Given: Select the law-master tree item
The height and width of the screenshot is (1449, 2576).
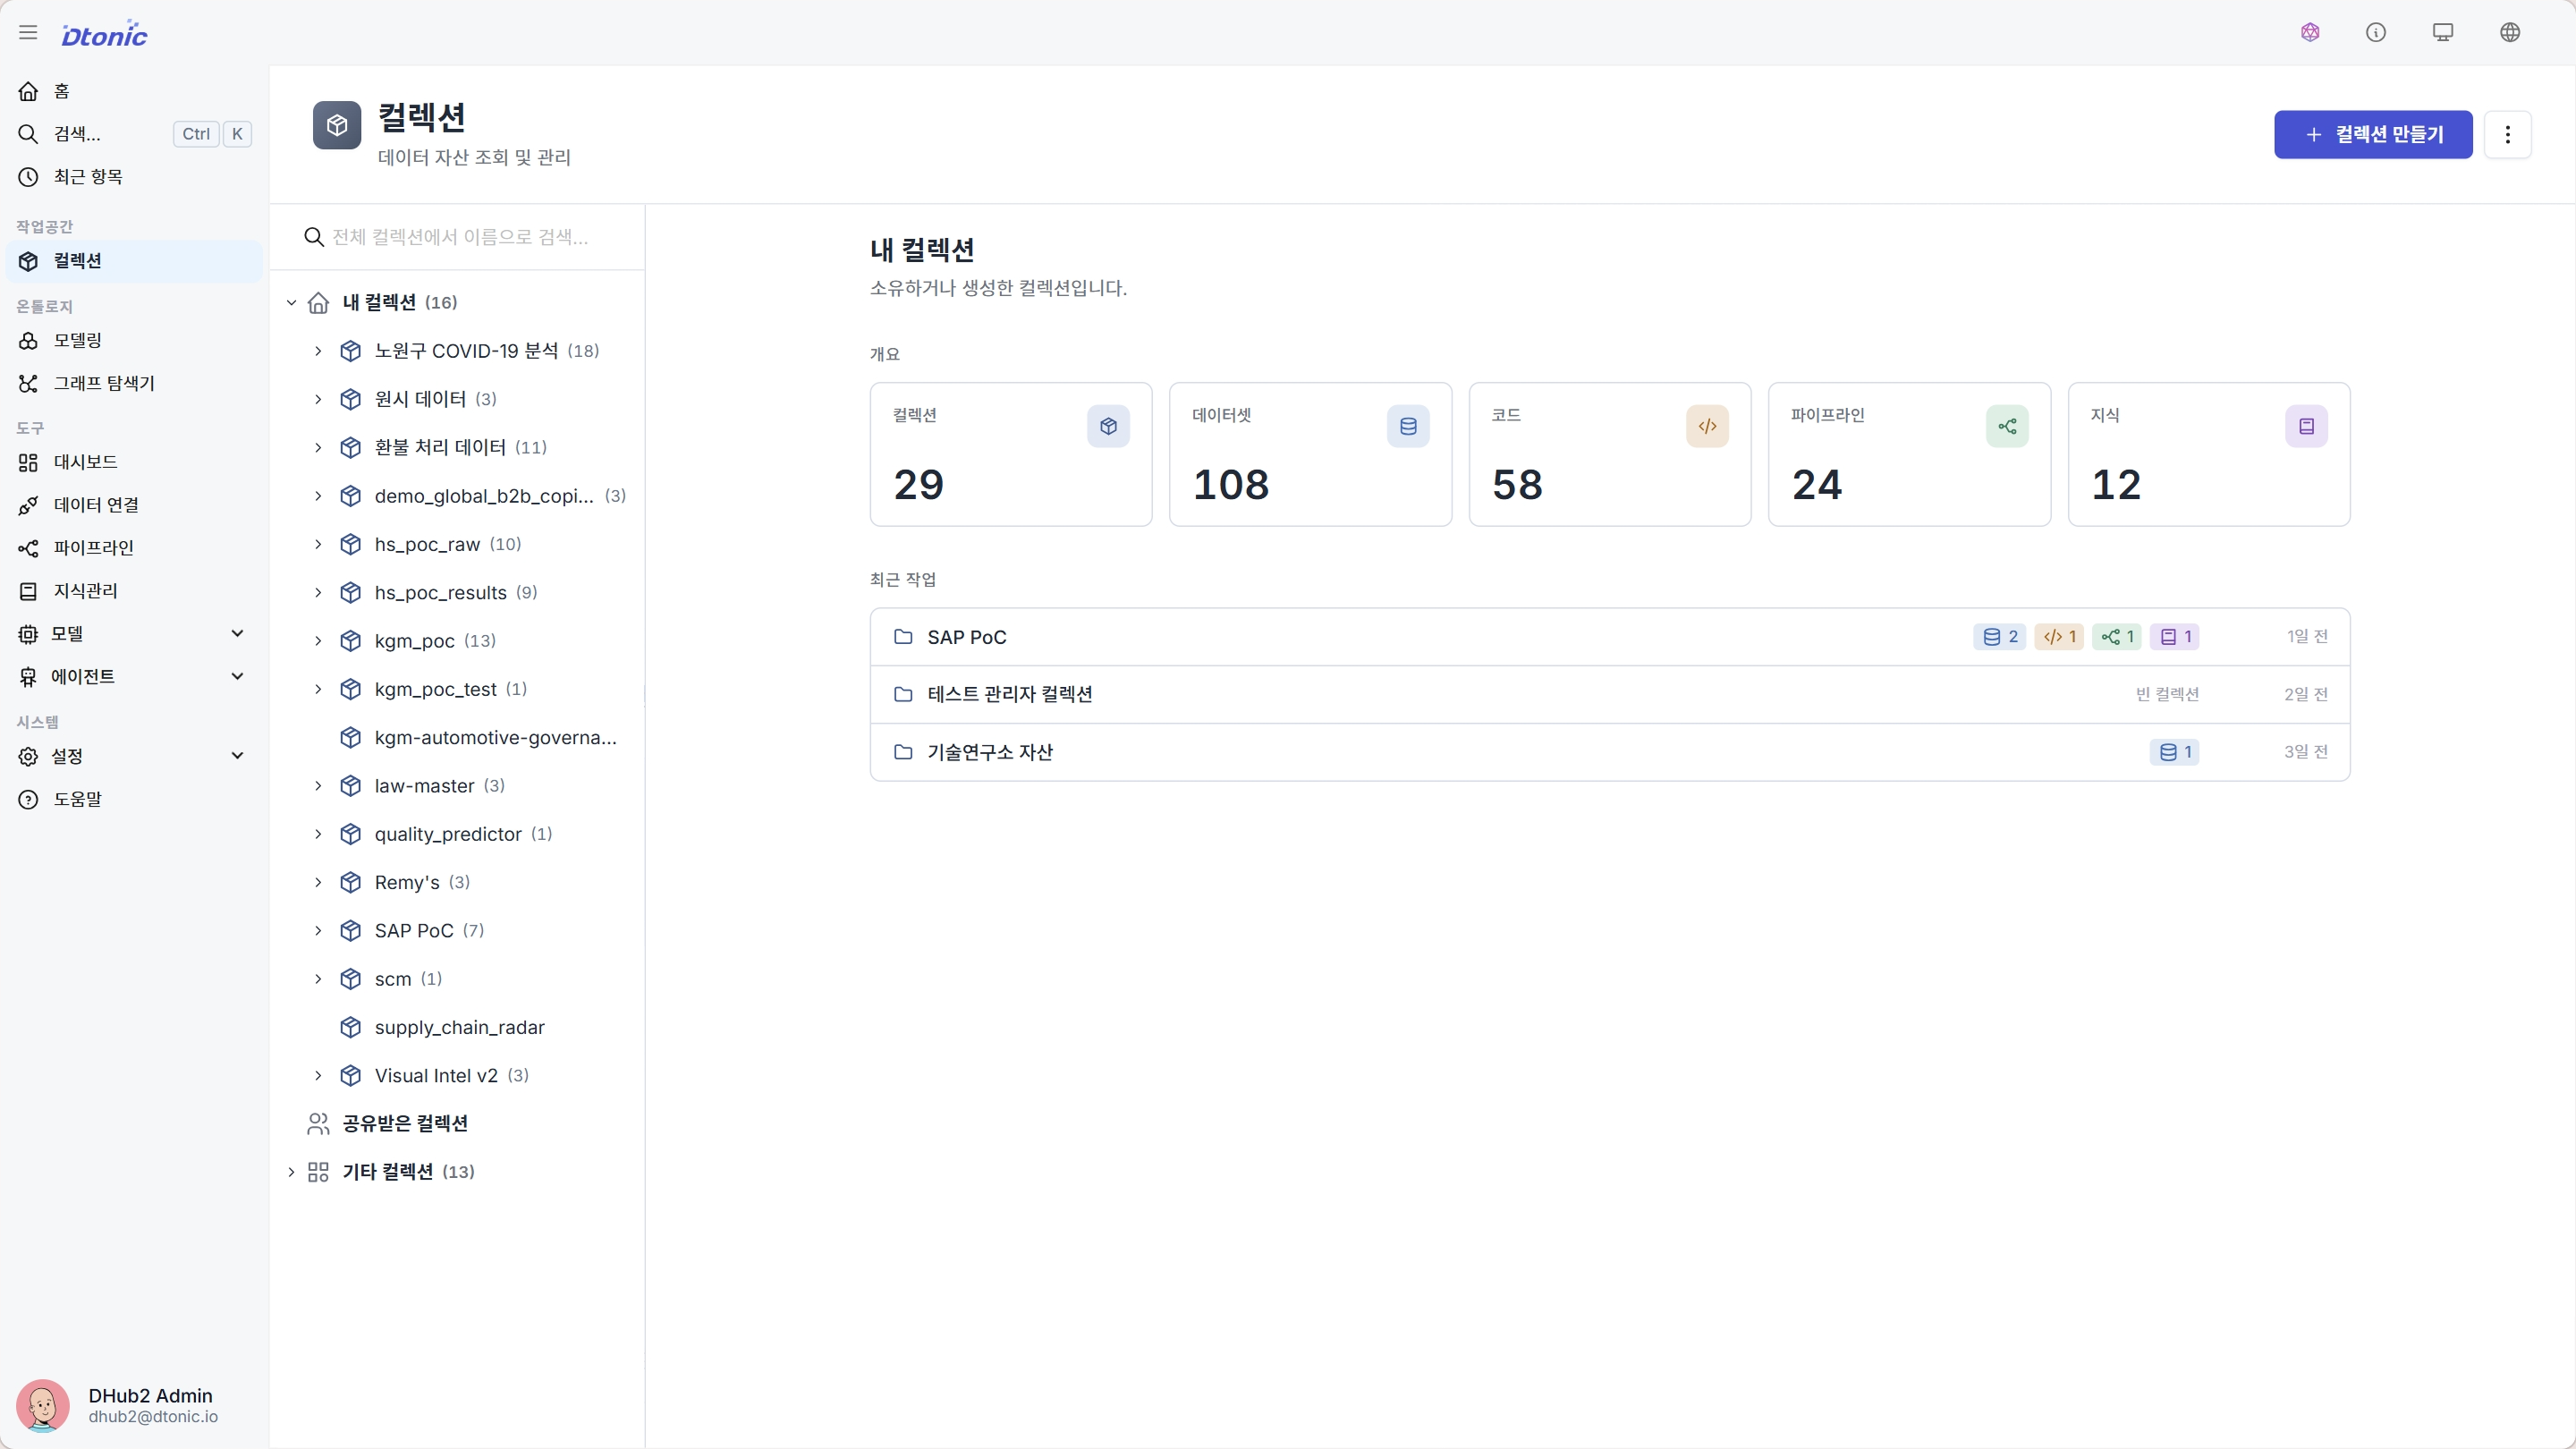Looking at the screenshot, I should (424, 786).
